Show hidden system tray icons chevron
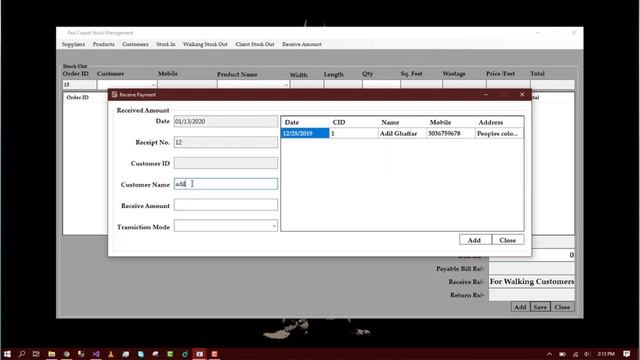 coord(549,354)
